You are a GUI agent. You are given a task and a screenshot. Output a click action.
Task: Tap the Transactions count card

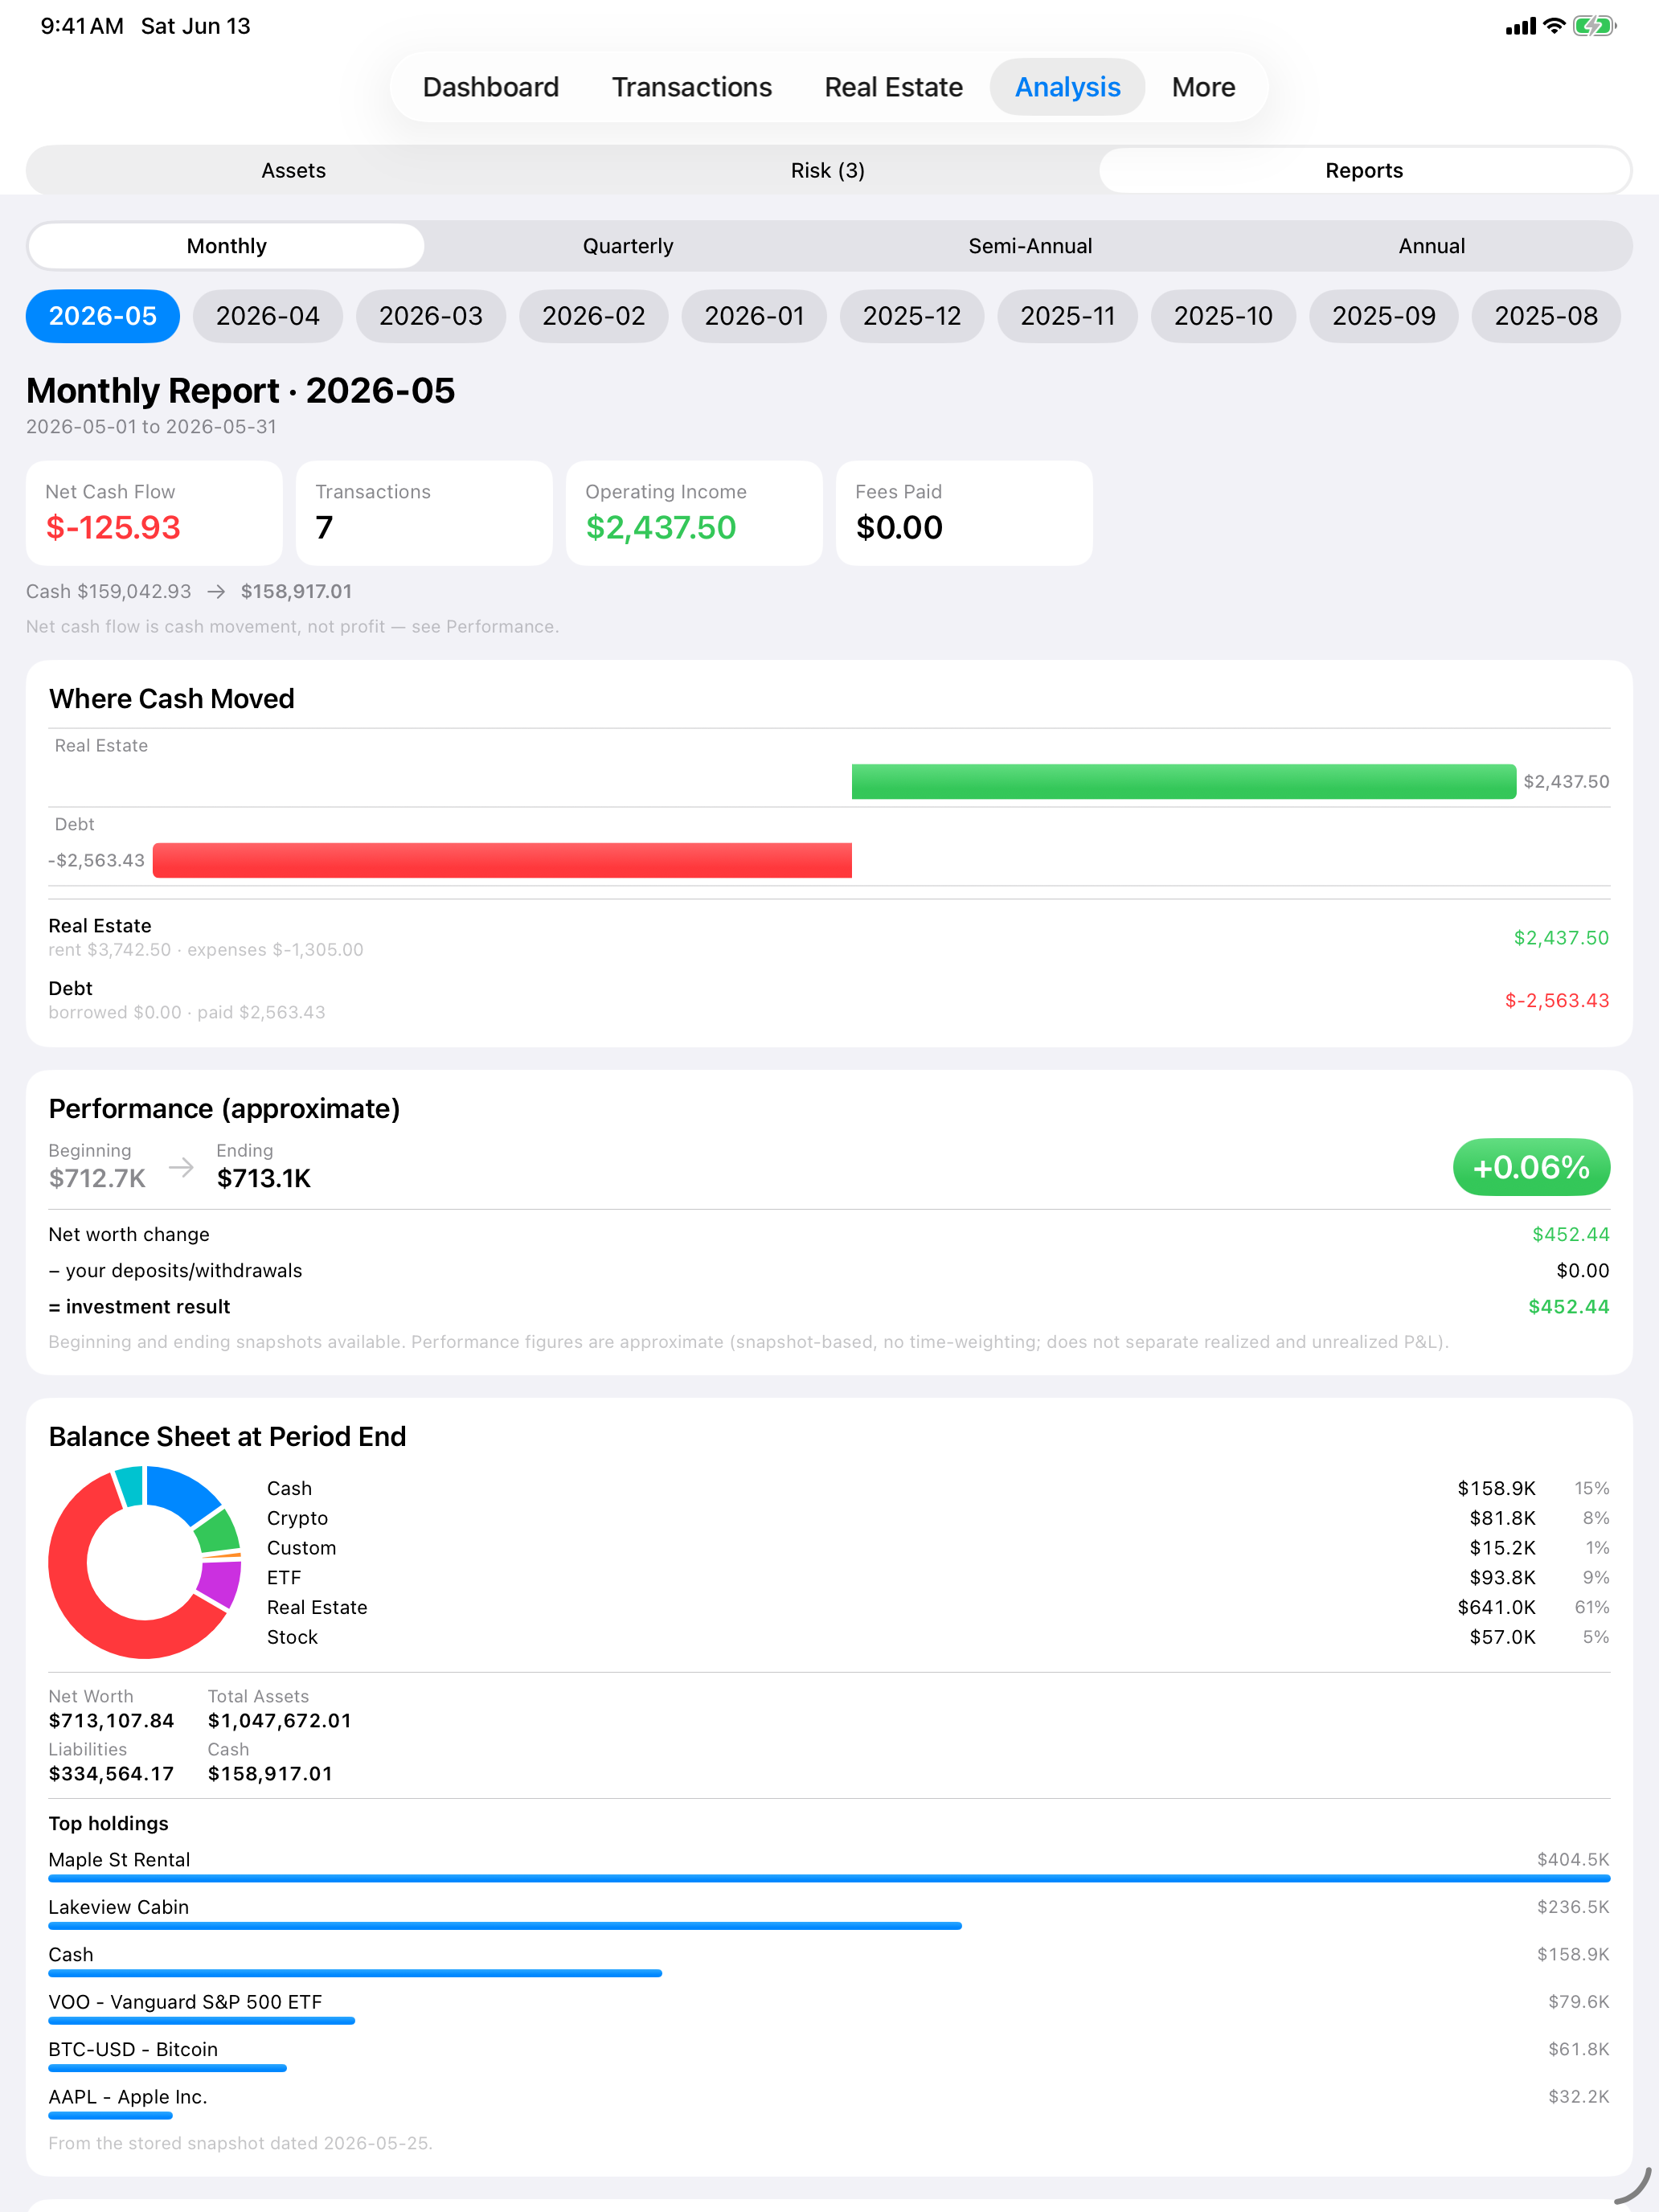click(x=424, y=513)
